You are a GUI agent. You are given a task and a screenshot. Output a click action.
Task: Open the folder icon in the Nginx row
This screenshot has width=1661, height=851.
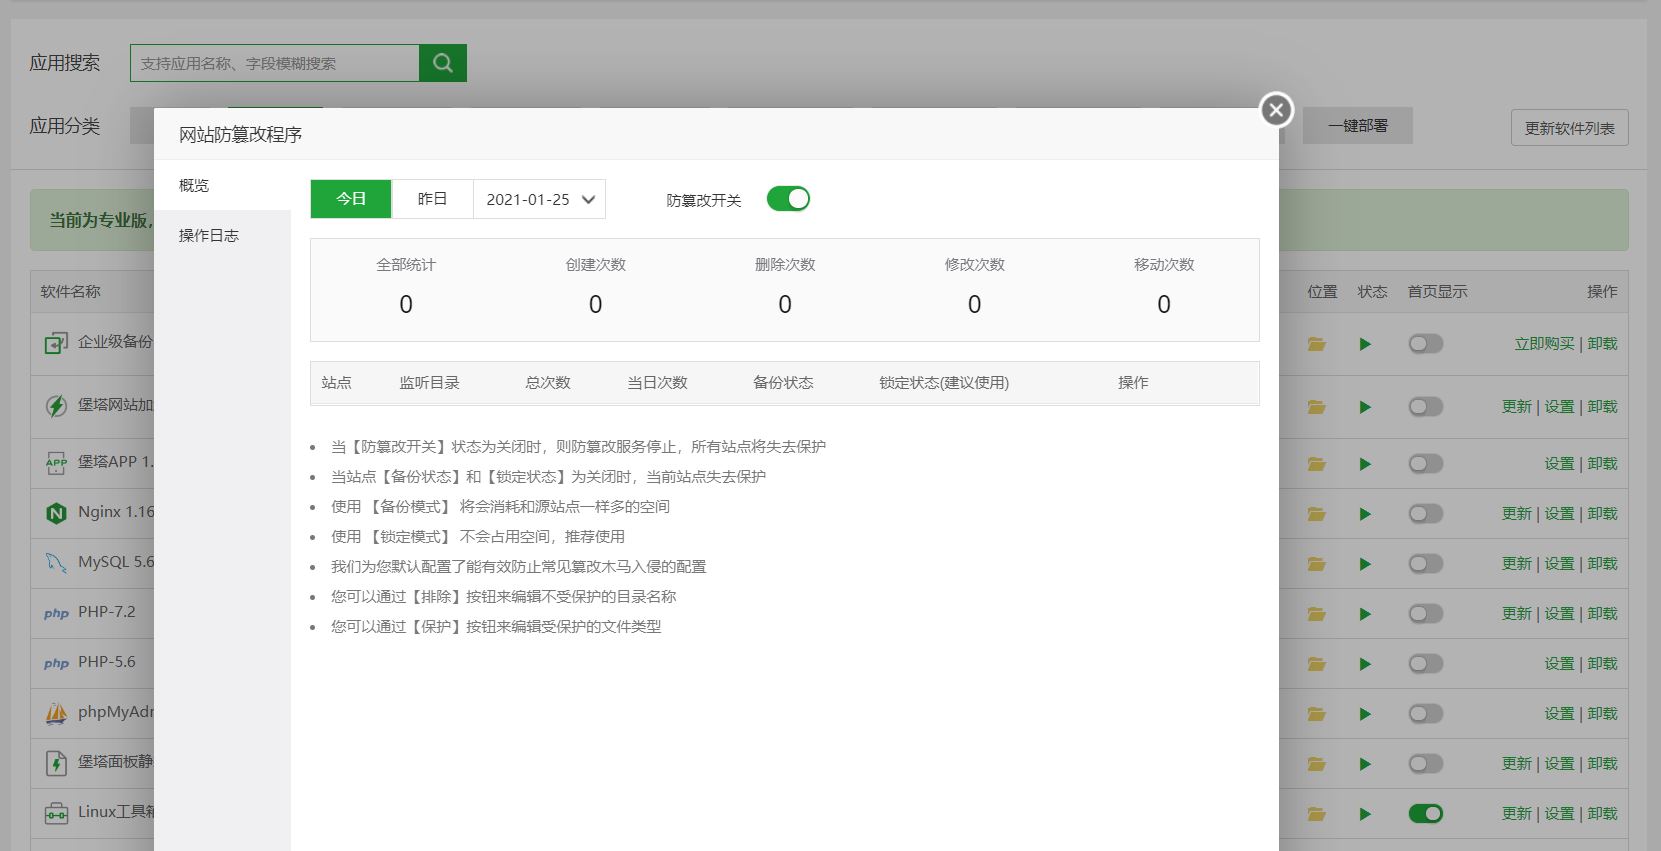[1316, 514]
